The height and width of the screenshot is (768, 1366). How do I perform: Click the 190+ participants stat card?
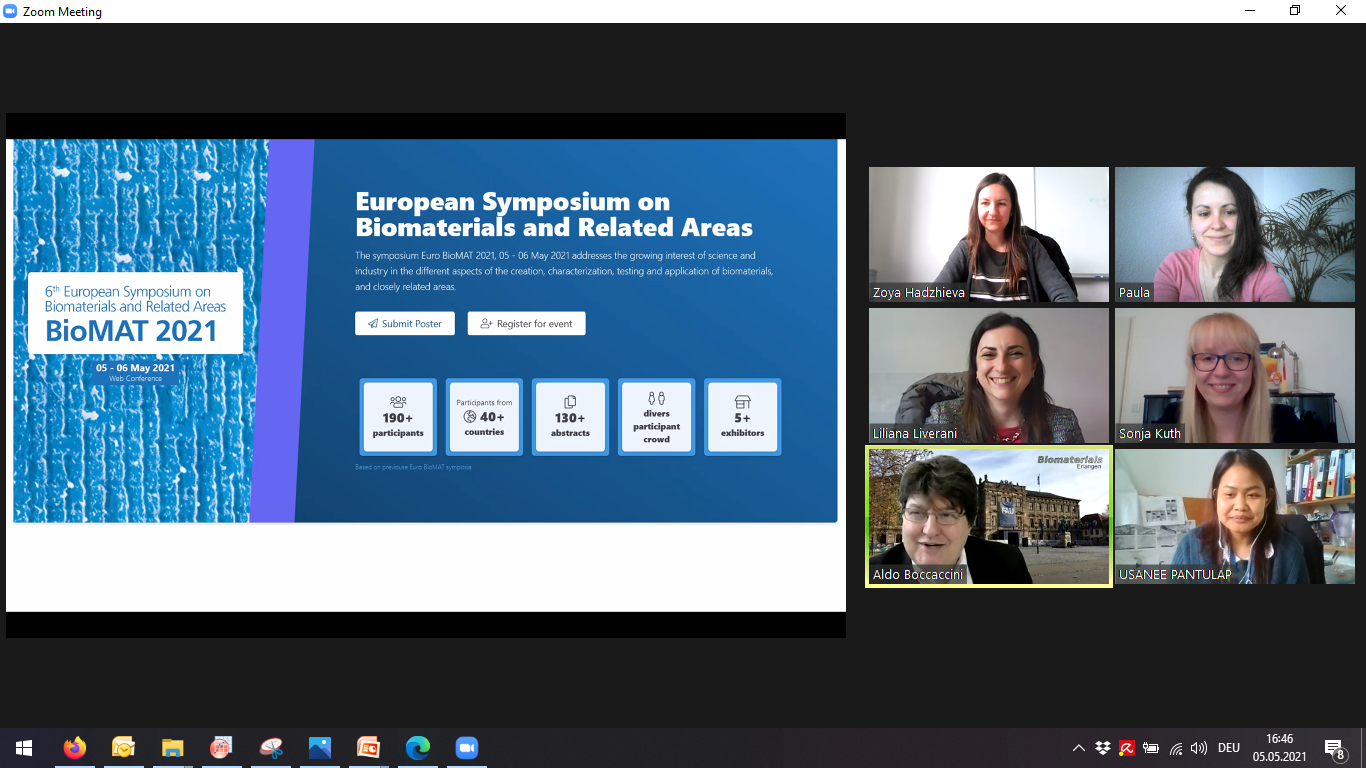coord(398,417)
